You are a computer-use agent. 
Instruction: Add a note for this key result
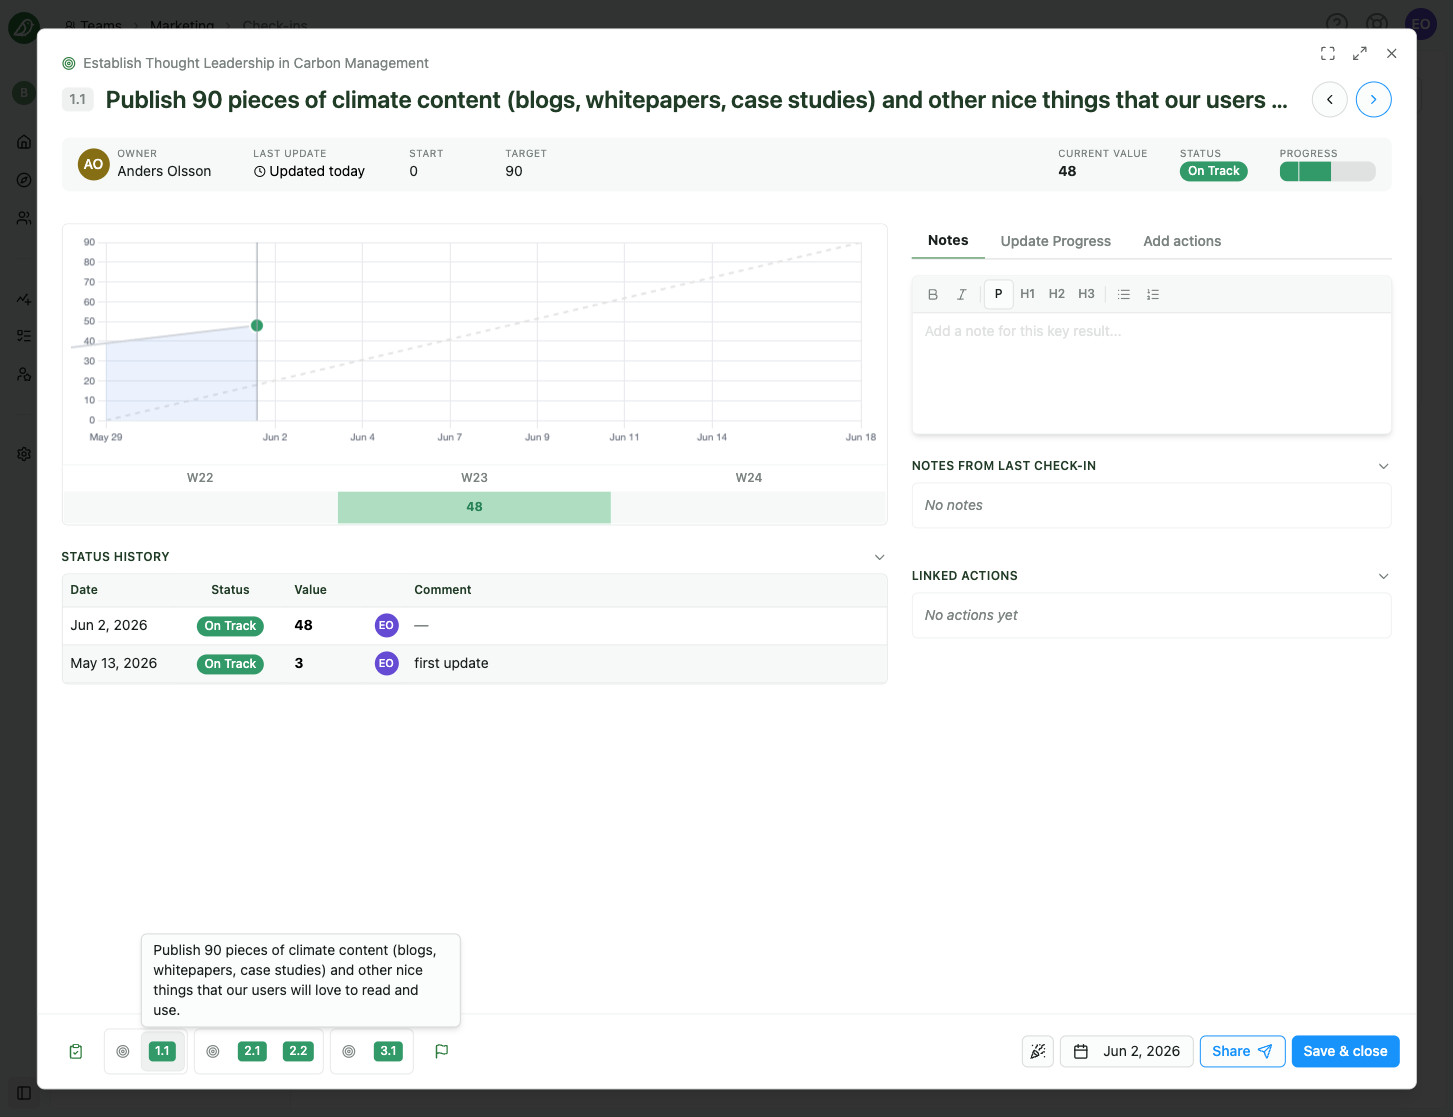pyautogui.click(x=1151, y=373)
